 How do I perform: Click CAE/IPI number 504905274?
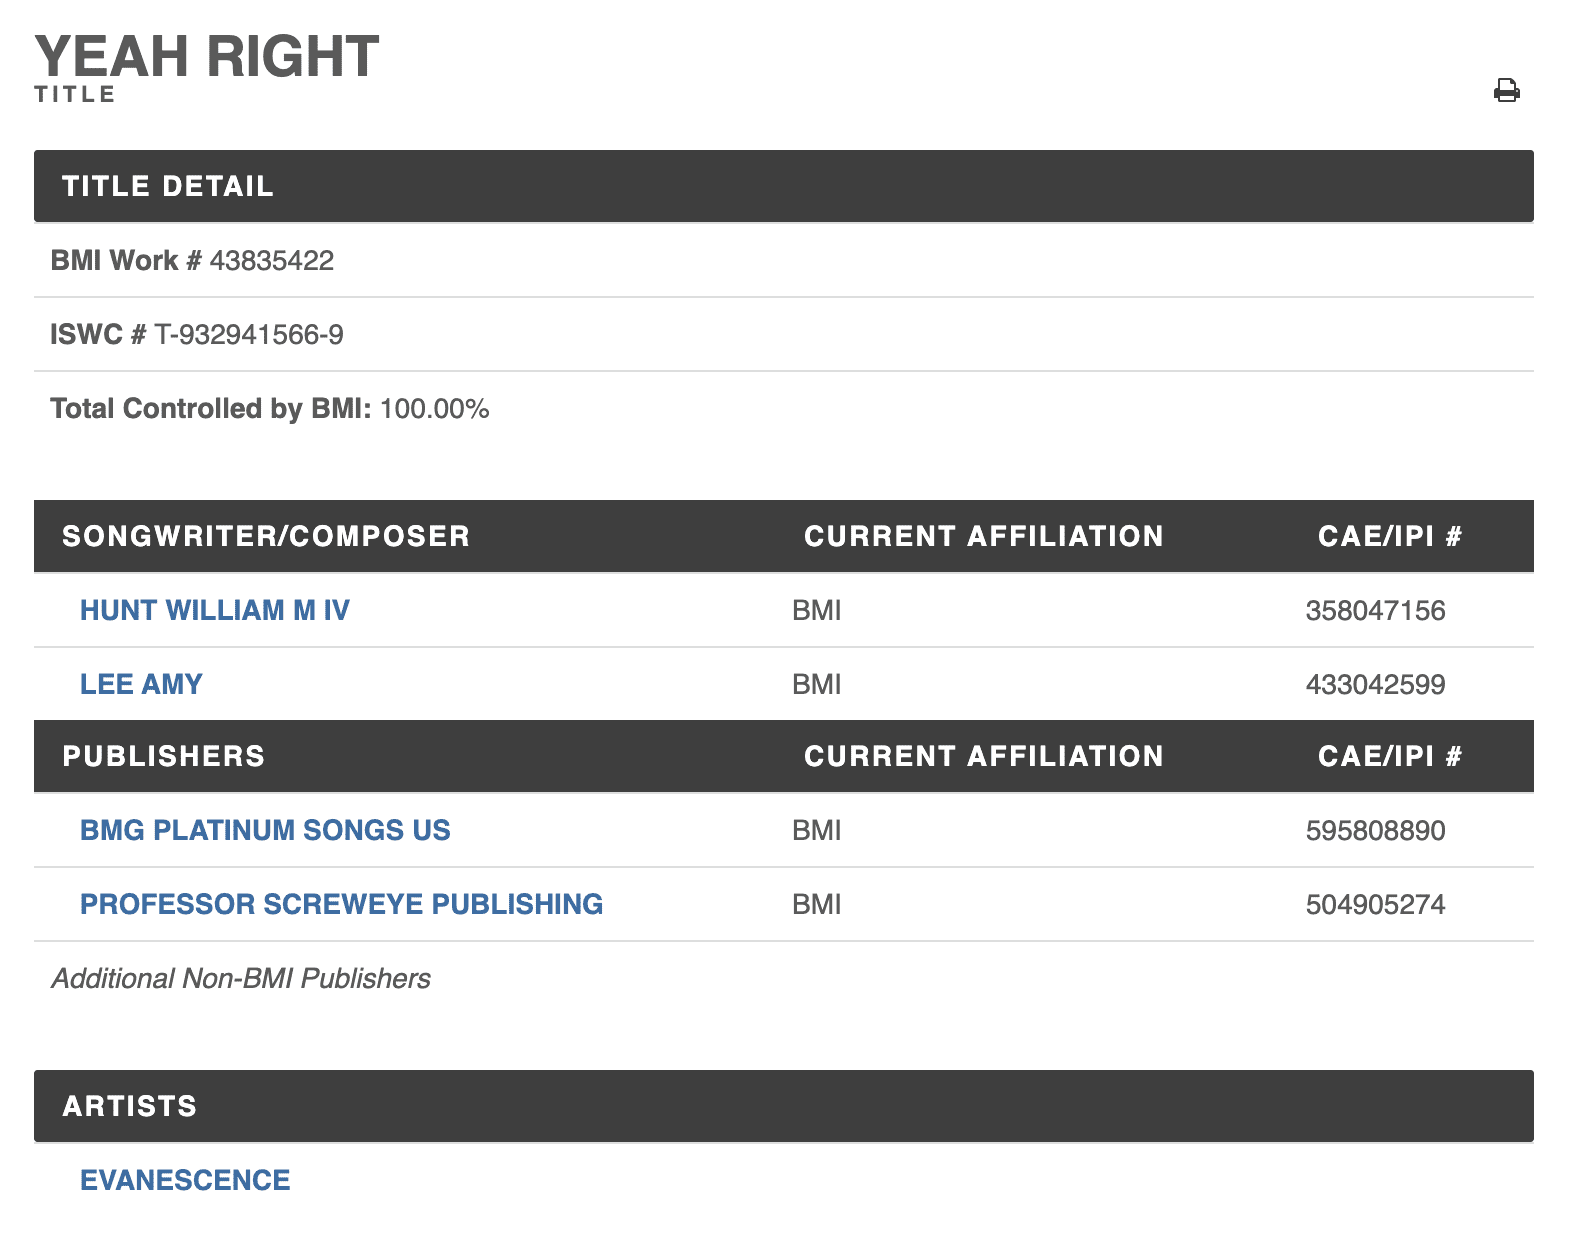pos(1375,904)
